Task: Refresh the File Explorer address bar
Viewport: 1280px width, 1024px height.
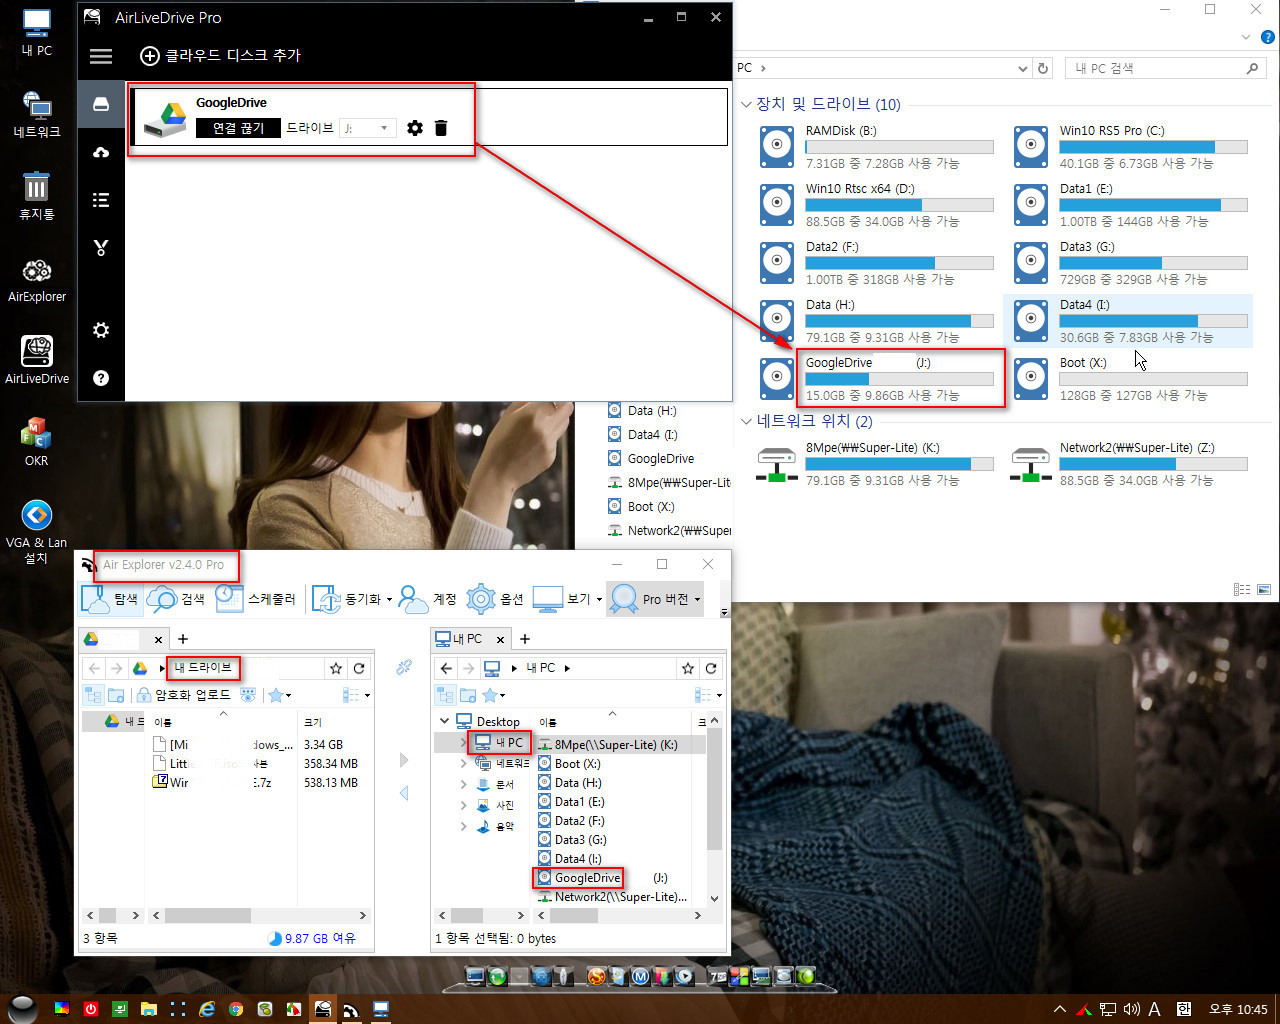Action: pyautogui.click(x=1043, y=68)
